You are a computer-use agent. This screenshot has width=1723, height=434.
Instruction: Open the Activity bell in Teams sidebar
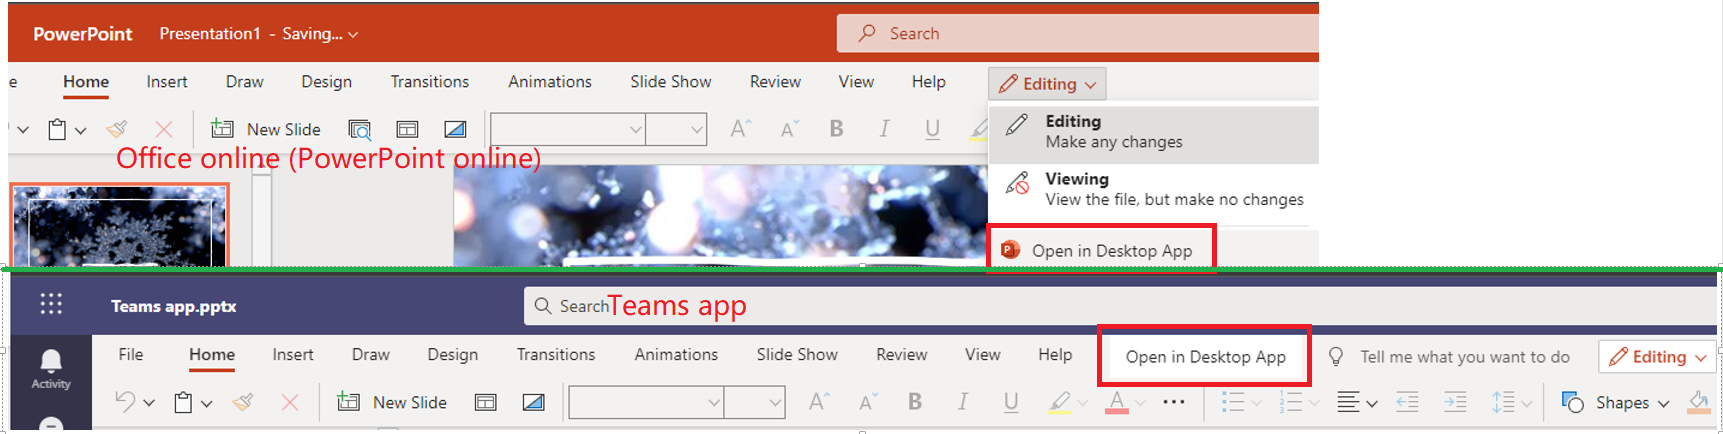[x=51, y=369]
